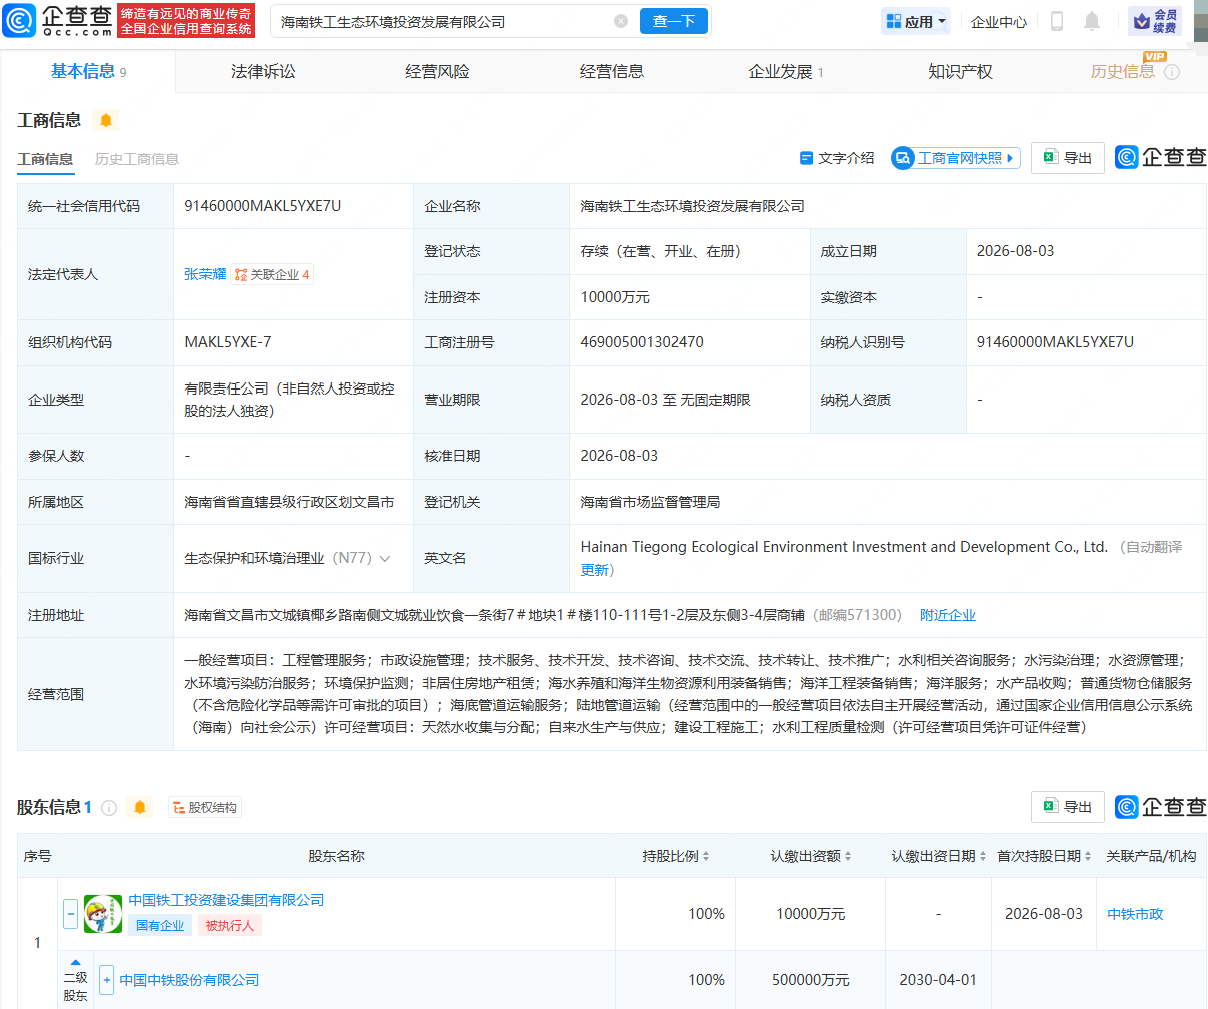Open the 经营信息 tab
This screenshot has width=1208, height=1009.
click(612, 71)
